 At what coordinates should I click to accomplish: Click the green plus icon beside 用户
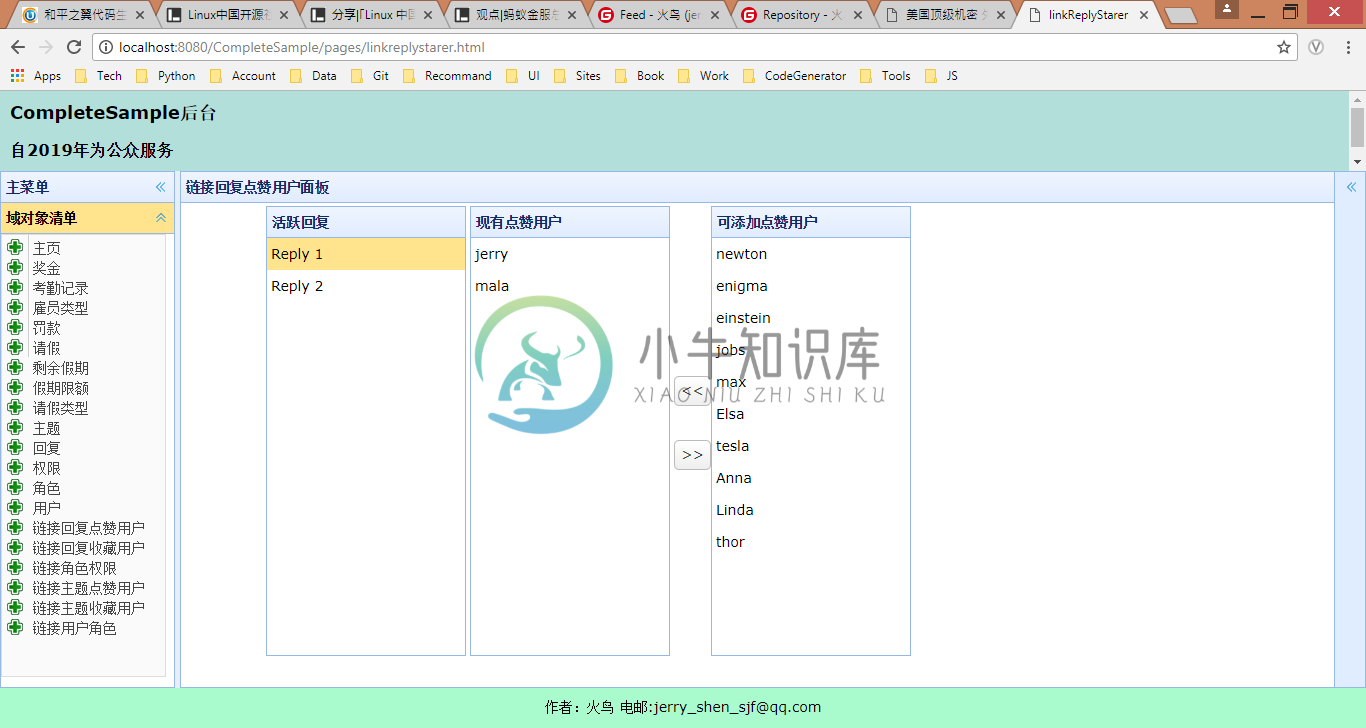15,507
